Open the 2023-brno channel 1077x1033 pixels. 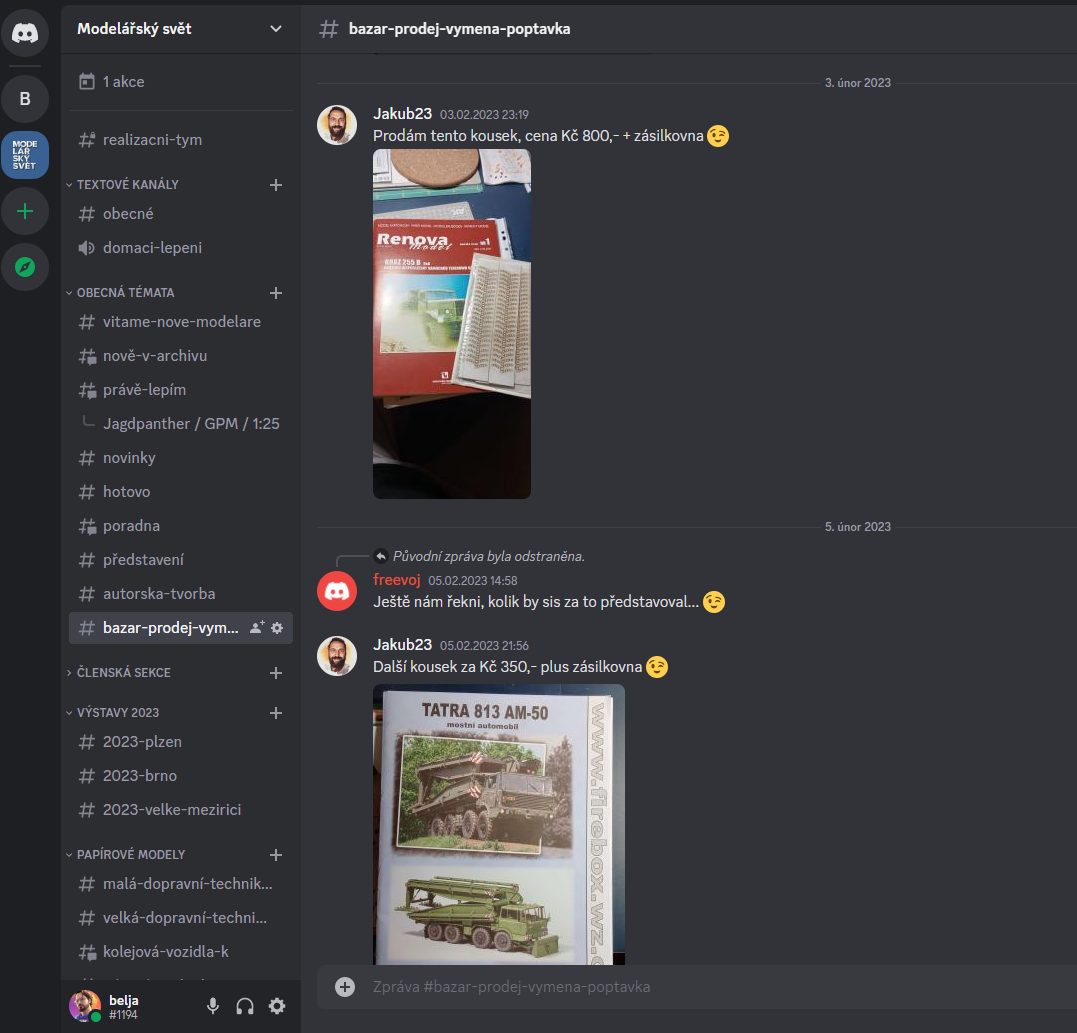(181, 775)
